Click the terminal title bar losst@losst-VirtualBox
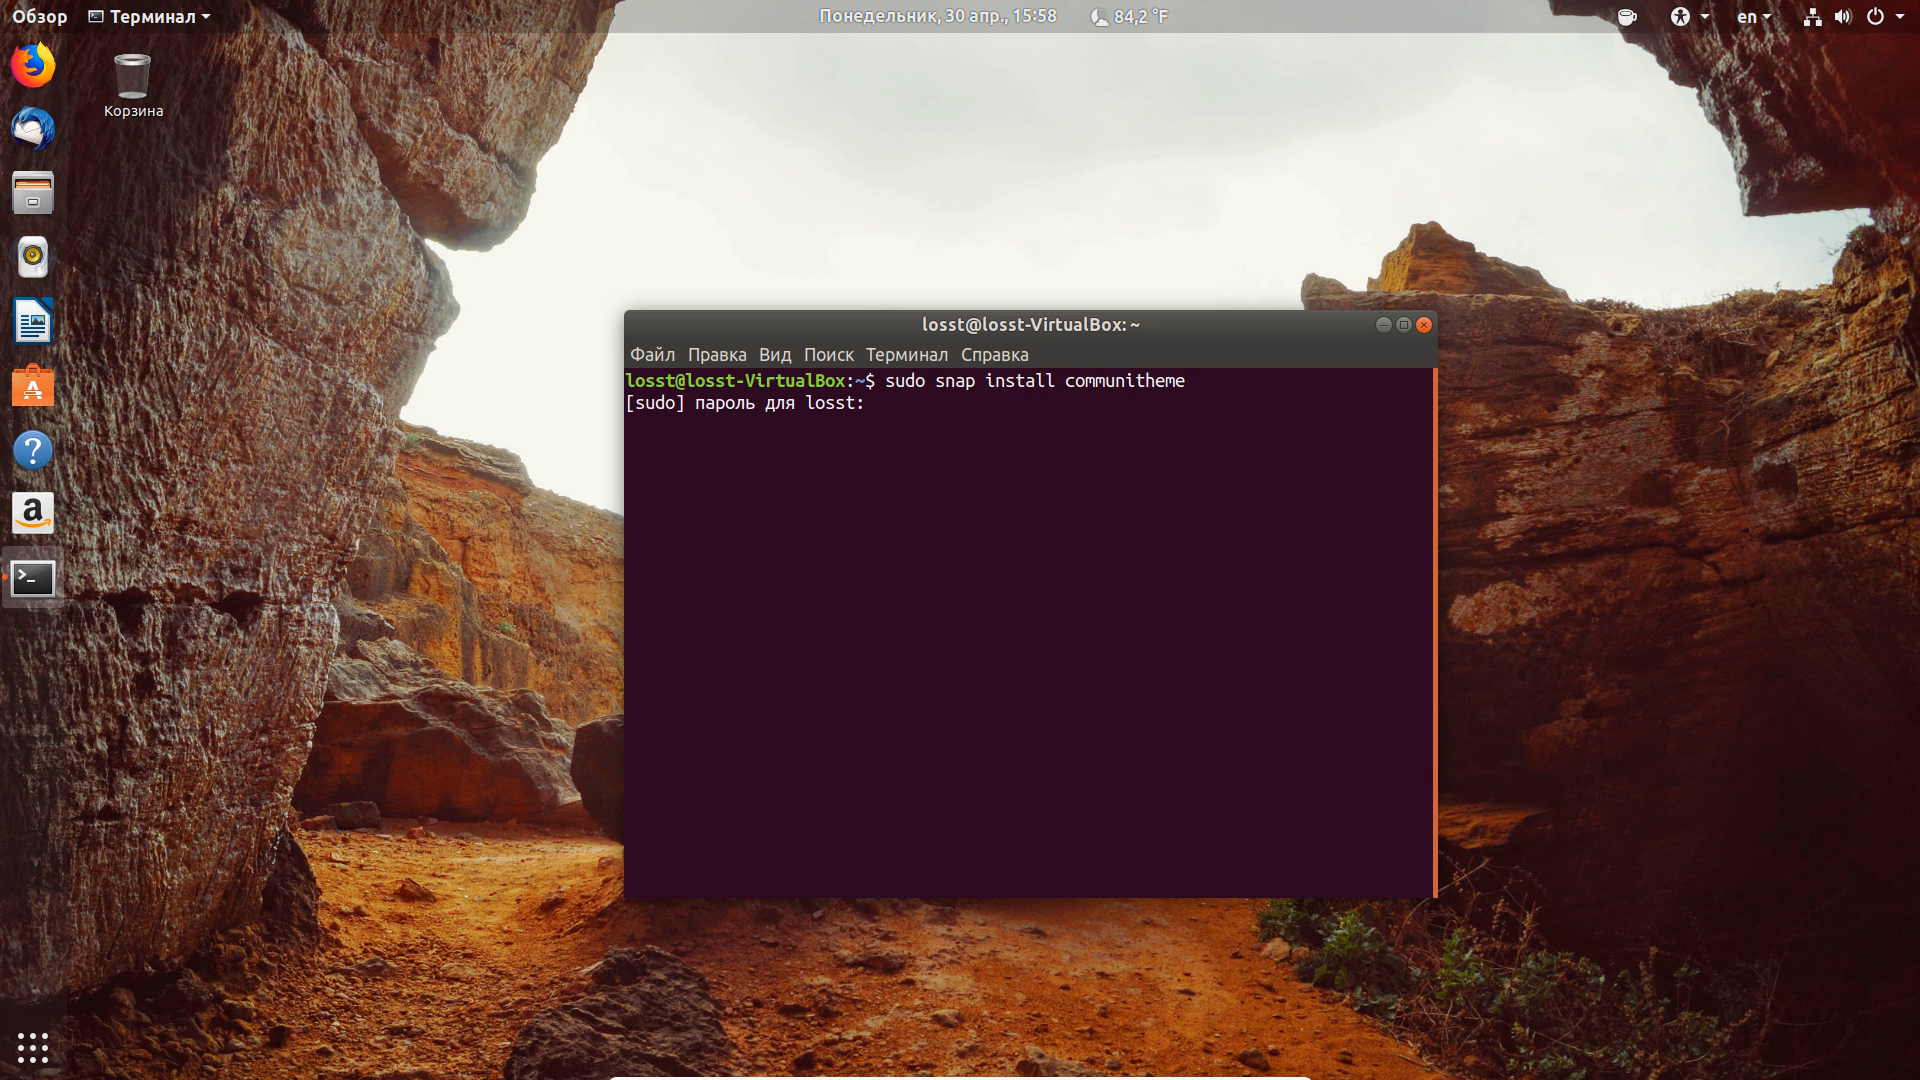 click(x=1031, y=325)
